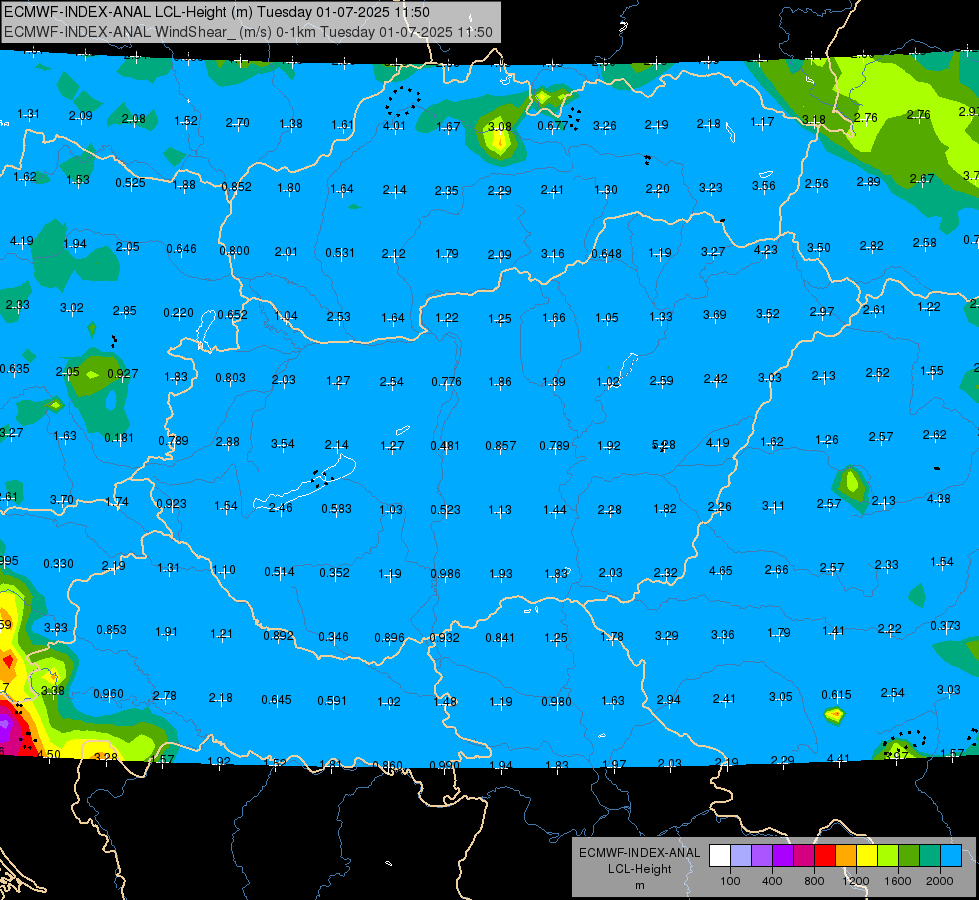Click the wind shear value 3.26

pos(604,126)
